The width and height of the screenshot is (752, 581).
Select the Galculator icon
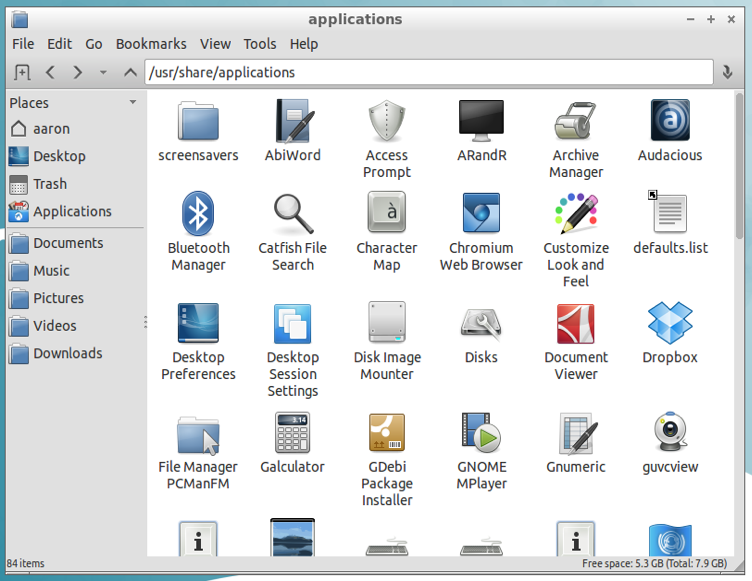(293, 433)
